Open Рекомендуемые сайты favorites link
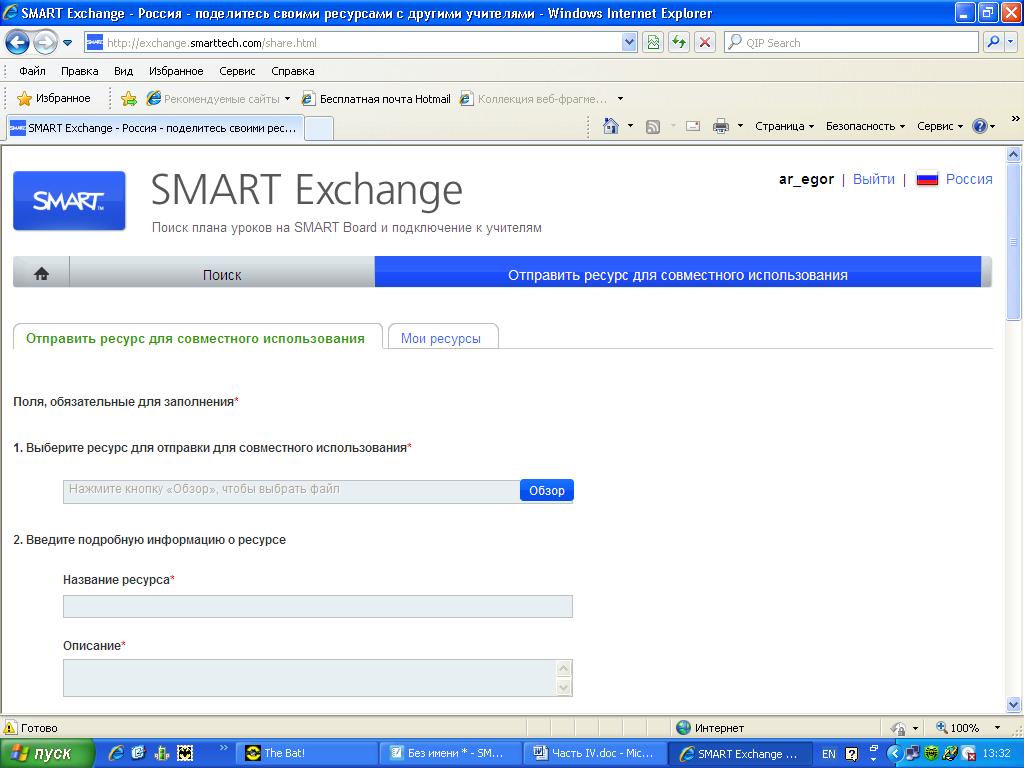The width and height of the screenshot is (1024, 768). pos(218,99)
